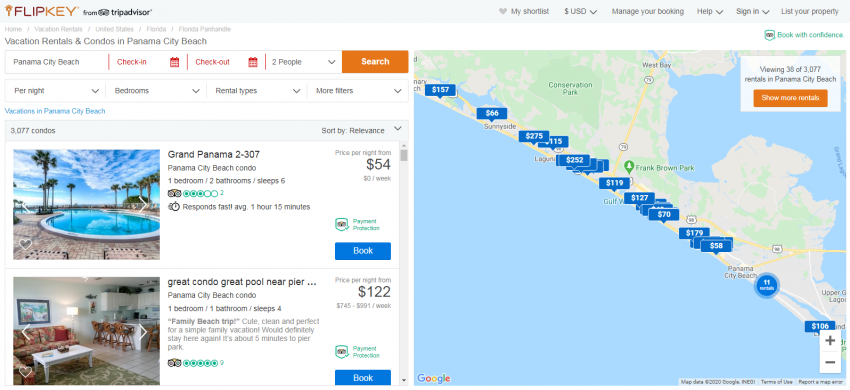Go to Florida Panhandle breadcrumb
Screen dimensions: 850x390
[204, 29]
